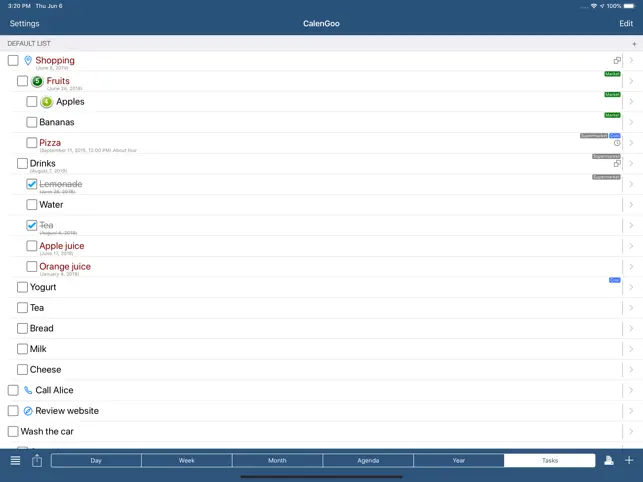Screen dimensions: 643x482
Task: Switch to the Month view tab
Action: click(278, 460)
